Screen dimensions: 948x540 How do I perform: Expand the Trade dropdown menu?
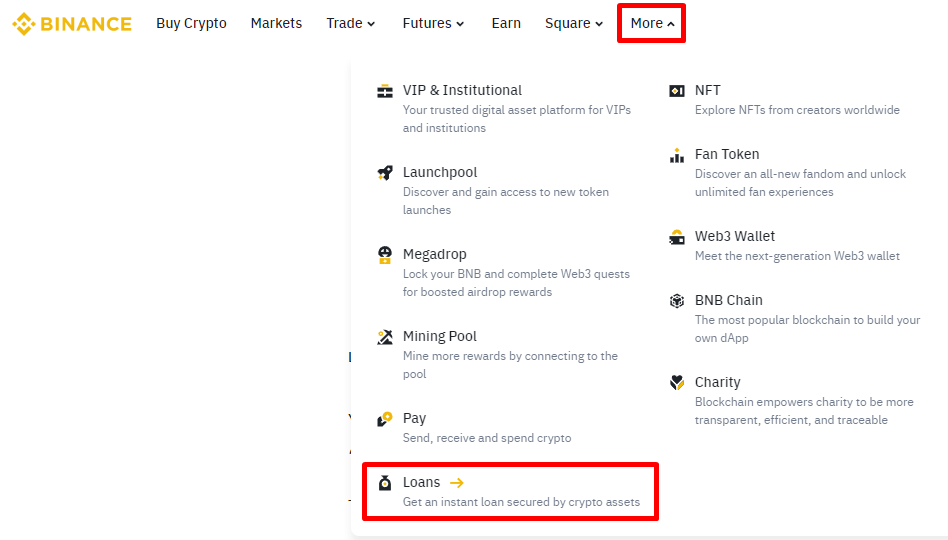[x=351, y=23]
